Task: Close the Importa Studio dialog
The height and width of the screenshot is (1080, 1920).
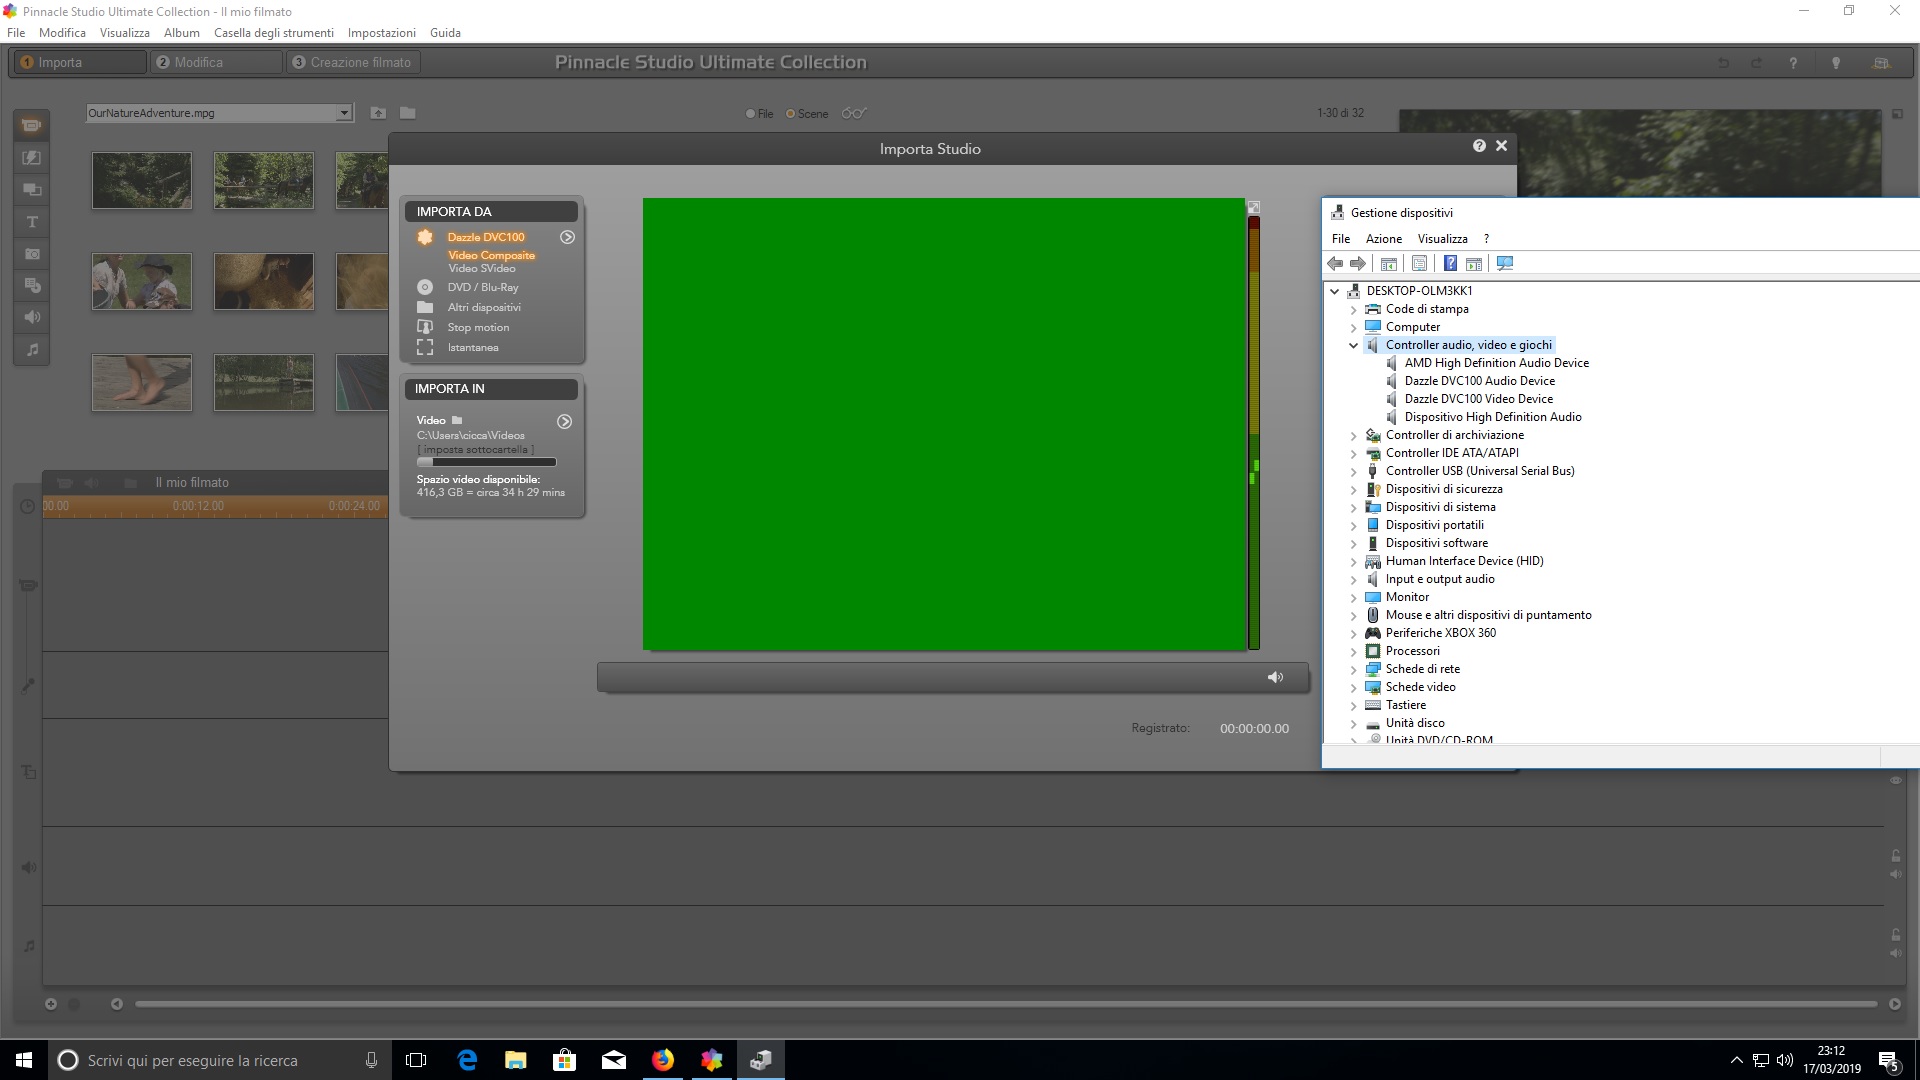Action: (x=1501, y=146)
